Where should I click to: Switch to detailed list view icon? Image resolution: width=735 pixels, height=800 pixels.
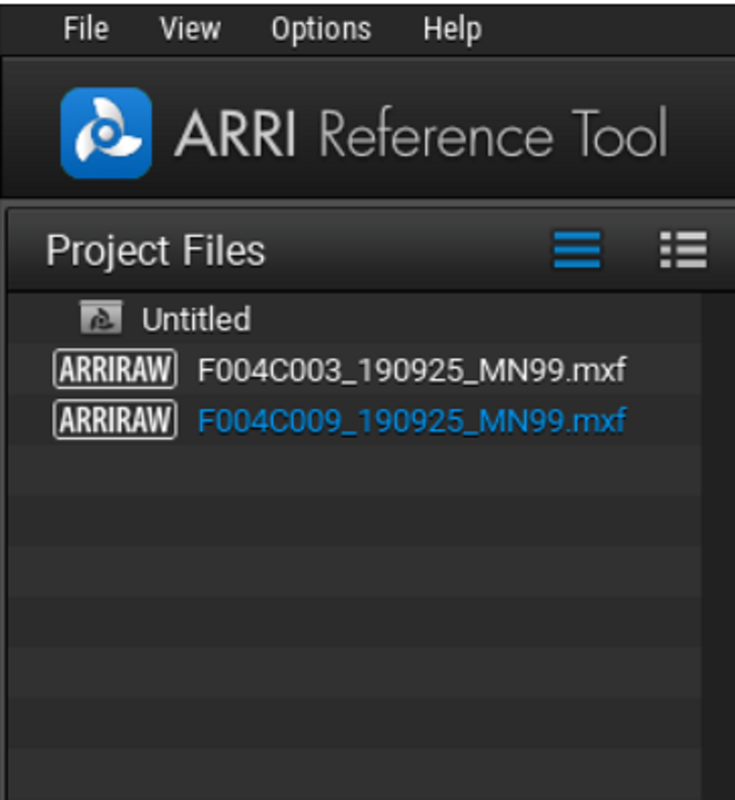point(683,249)
